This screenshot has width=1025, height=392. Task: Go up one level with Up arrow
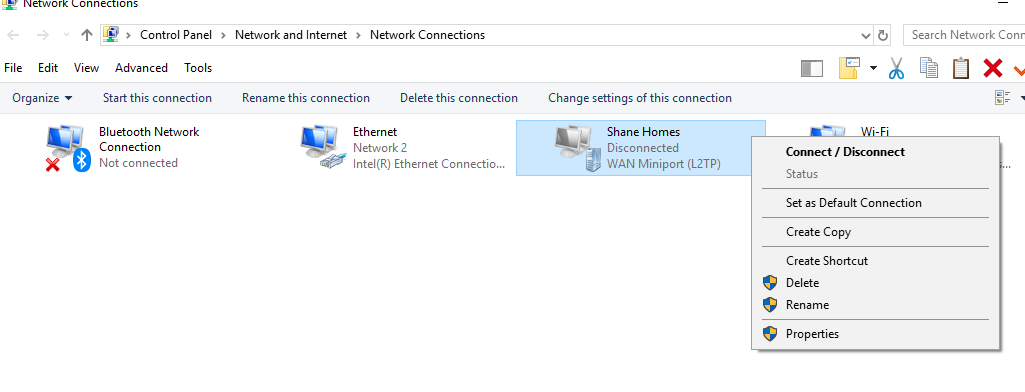[x=87, y=35]
